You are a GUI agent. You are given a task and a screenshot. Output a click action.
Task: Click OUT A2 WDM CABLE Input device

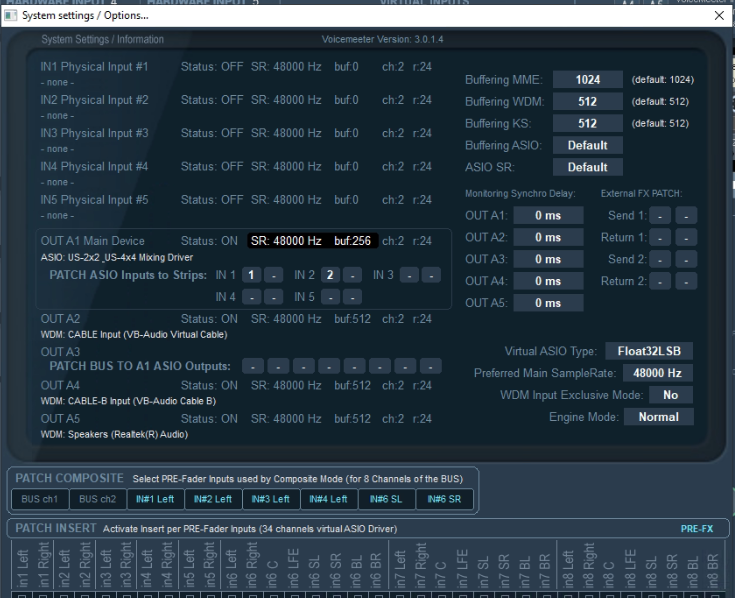pos(134,335)
